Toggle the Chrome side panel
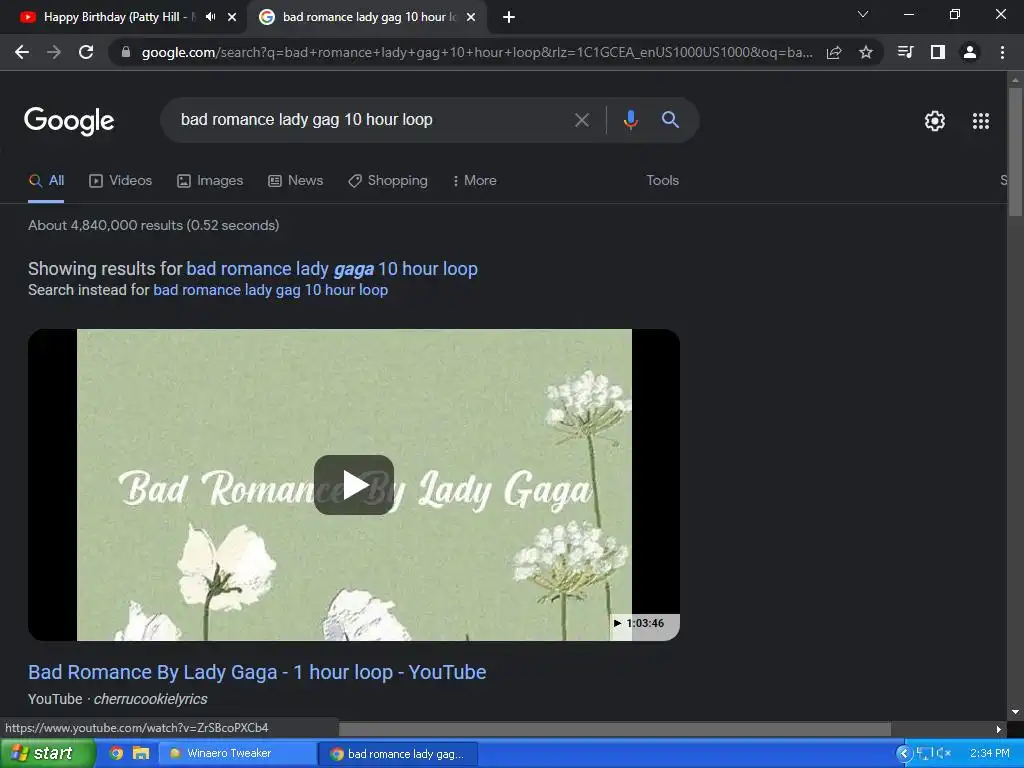Image resolution: width=1024 pixels, height=768 pixels. [x=938, y=52]
